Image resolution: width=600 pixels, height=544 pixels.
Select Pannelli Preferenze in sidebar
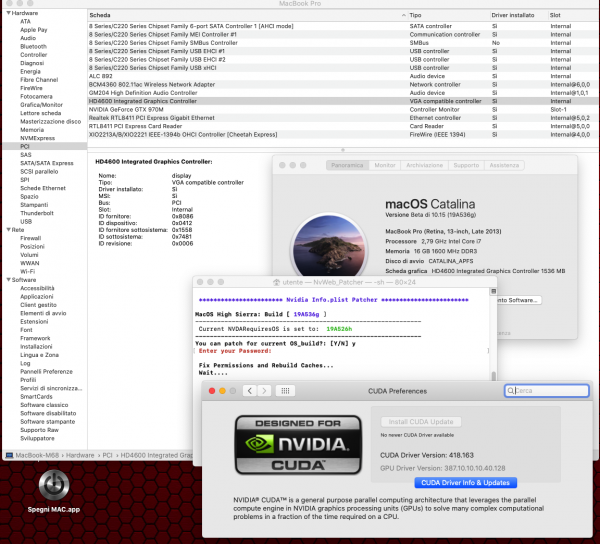click(x=46, y=371)
